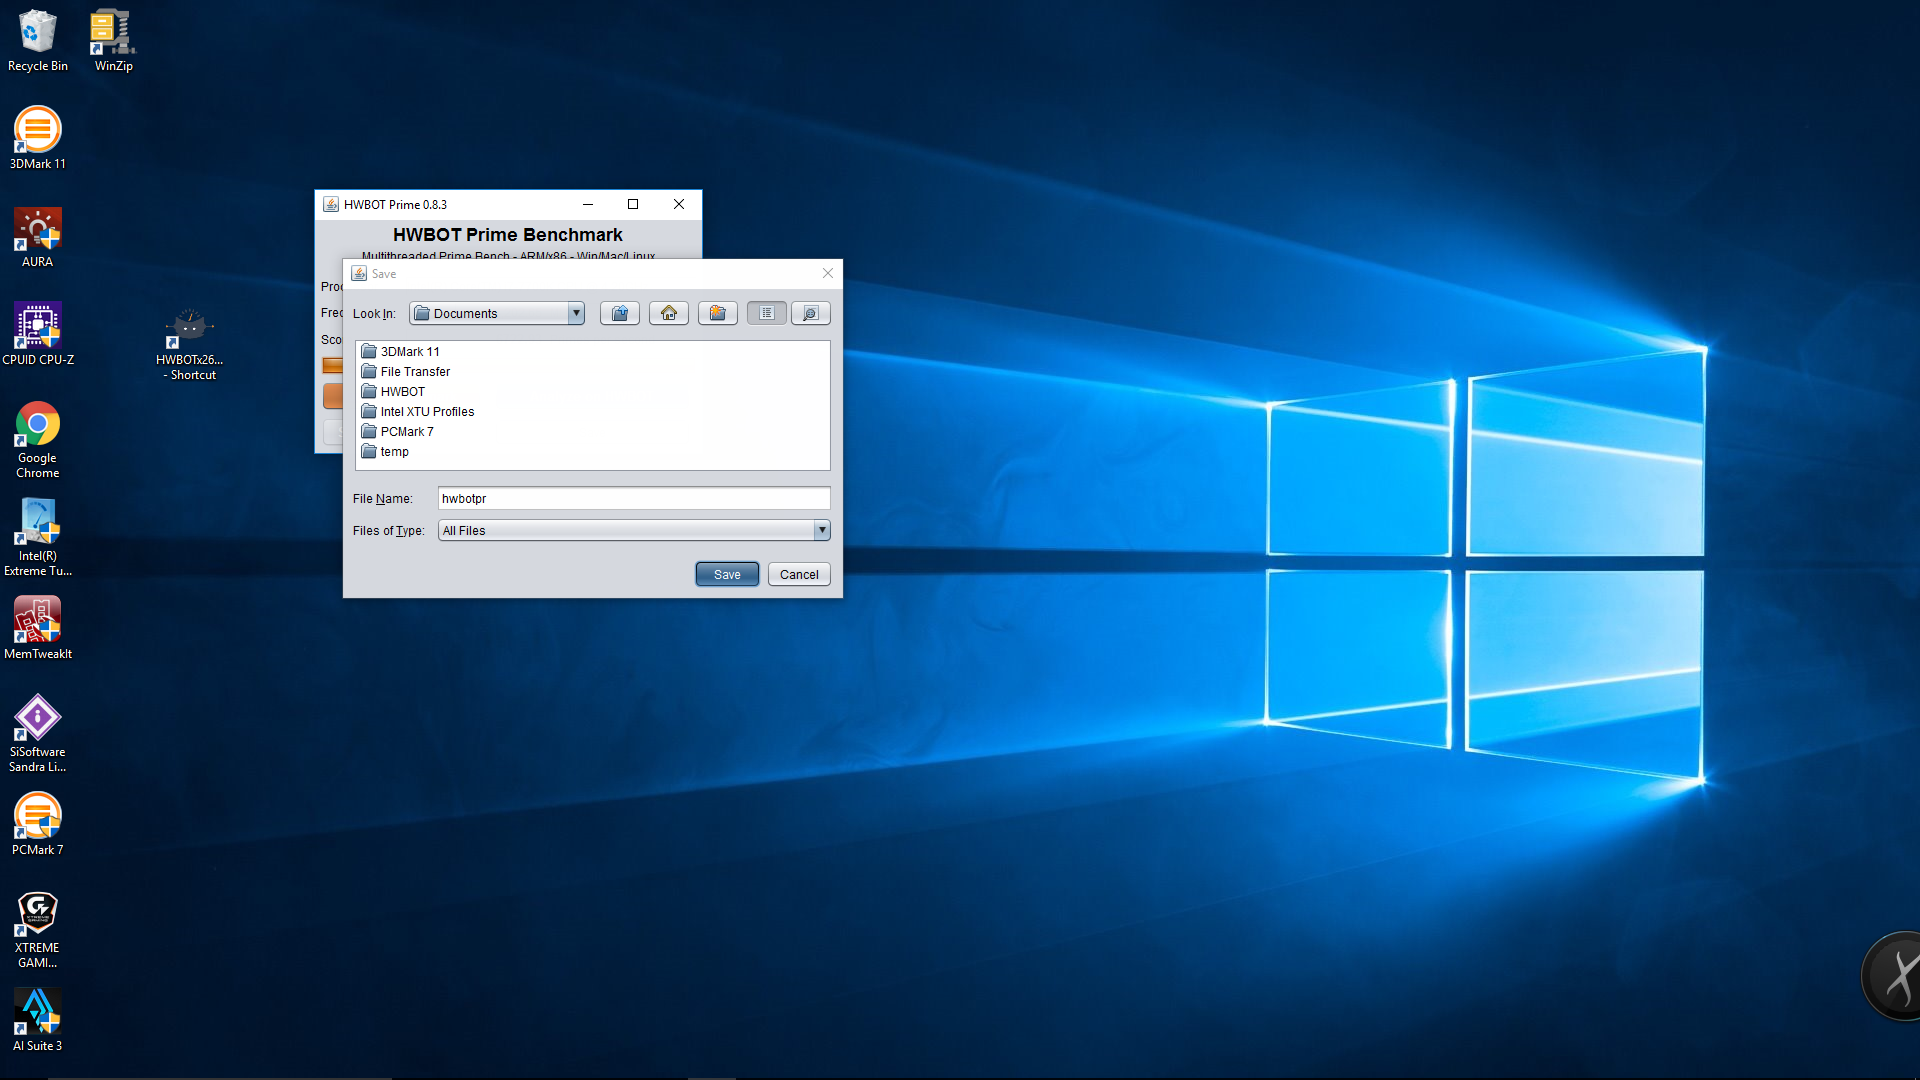
Task: Open SiSoftware Sandra Lite icon
Action: click(38, 734)
